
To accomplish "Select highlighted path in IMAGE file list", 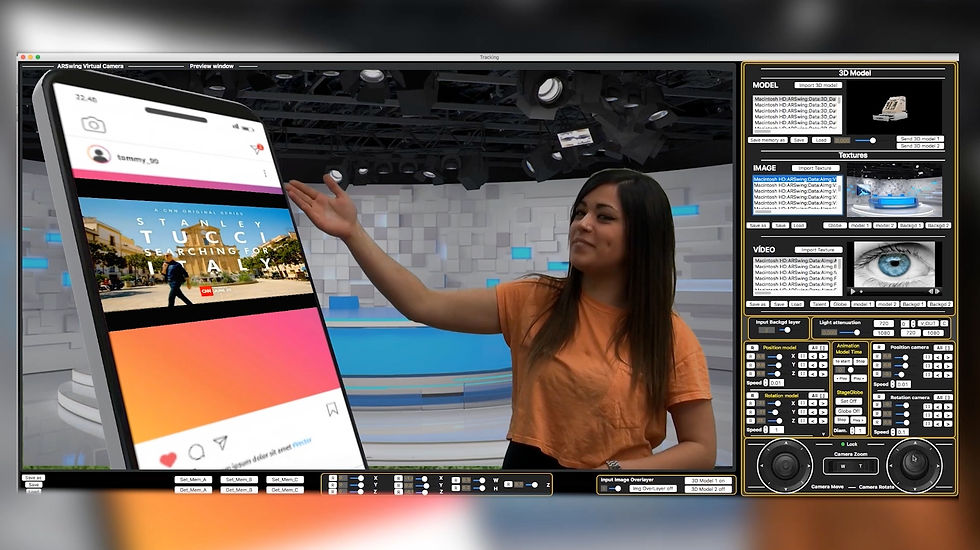I will [x=795, y=179].
